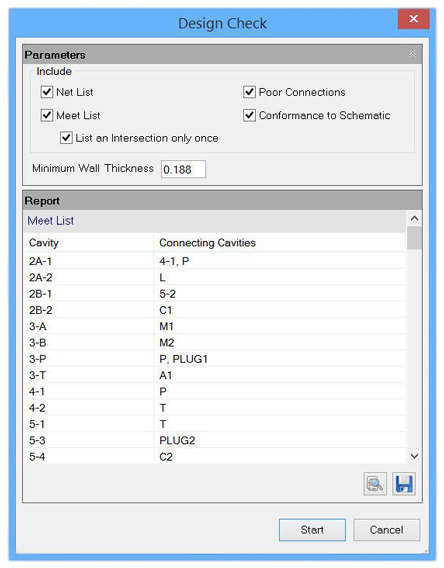
Task: Click the report preview magnifier icon
Action: 375,484
